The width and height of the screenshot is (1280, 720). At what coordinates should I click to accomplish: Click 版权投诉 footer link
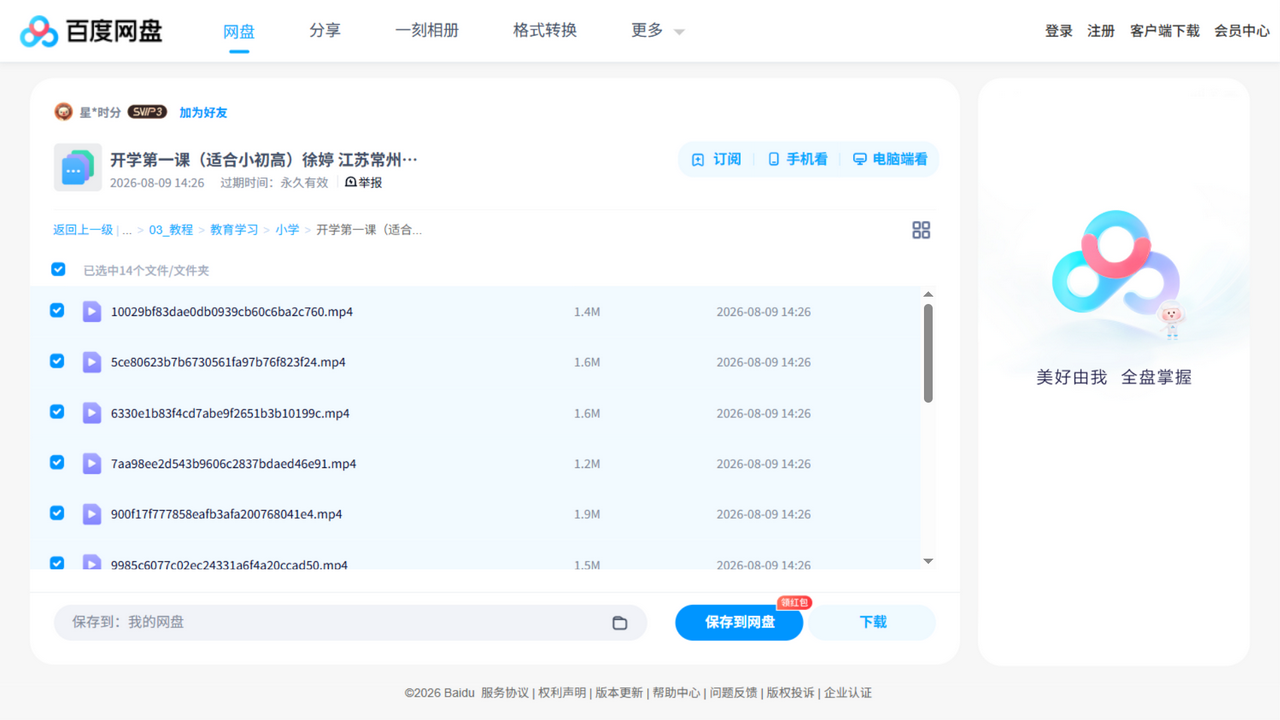click(x=791, y=692)
